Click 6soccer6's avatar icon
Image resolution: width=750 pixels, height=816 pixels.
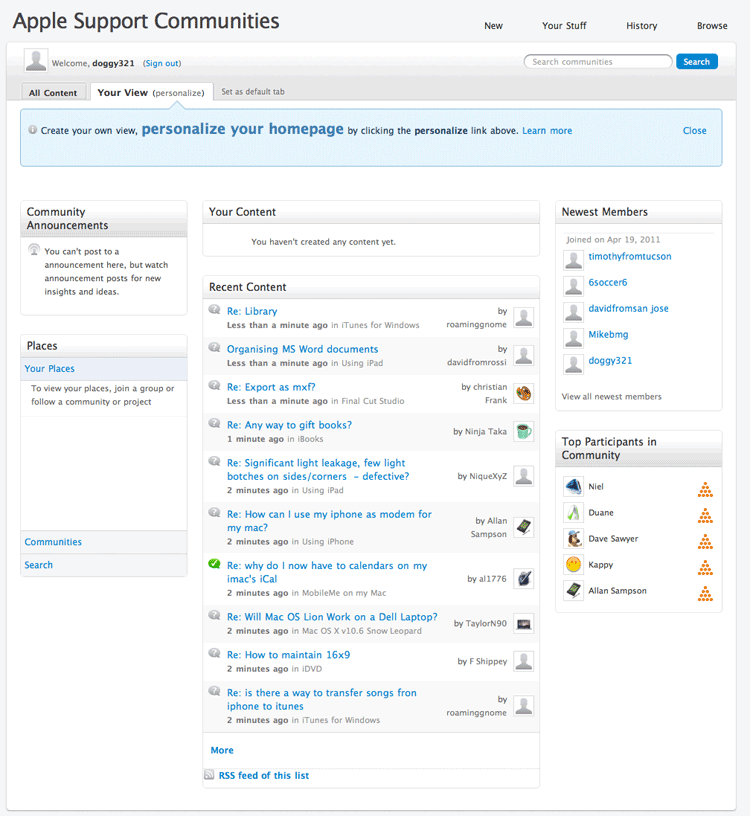point(574,286)
